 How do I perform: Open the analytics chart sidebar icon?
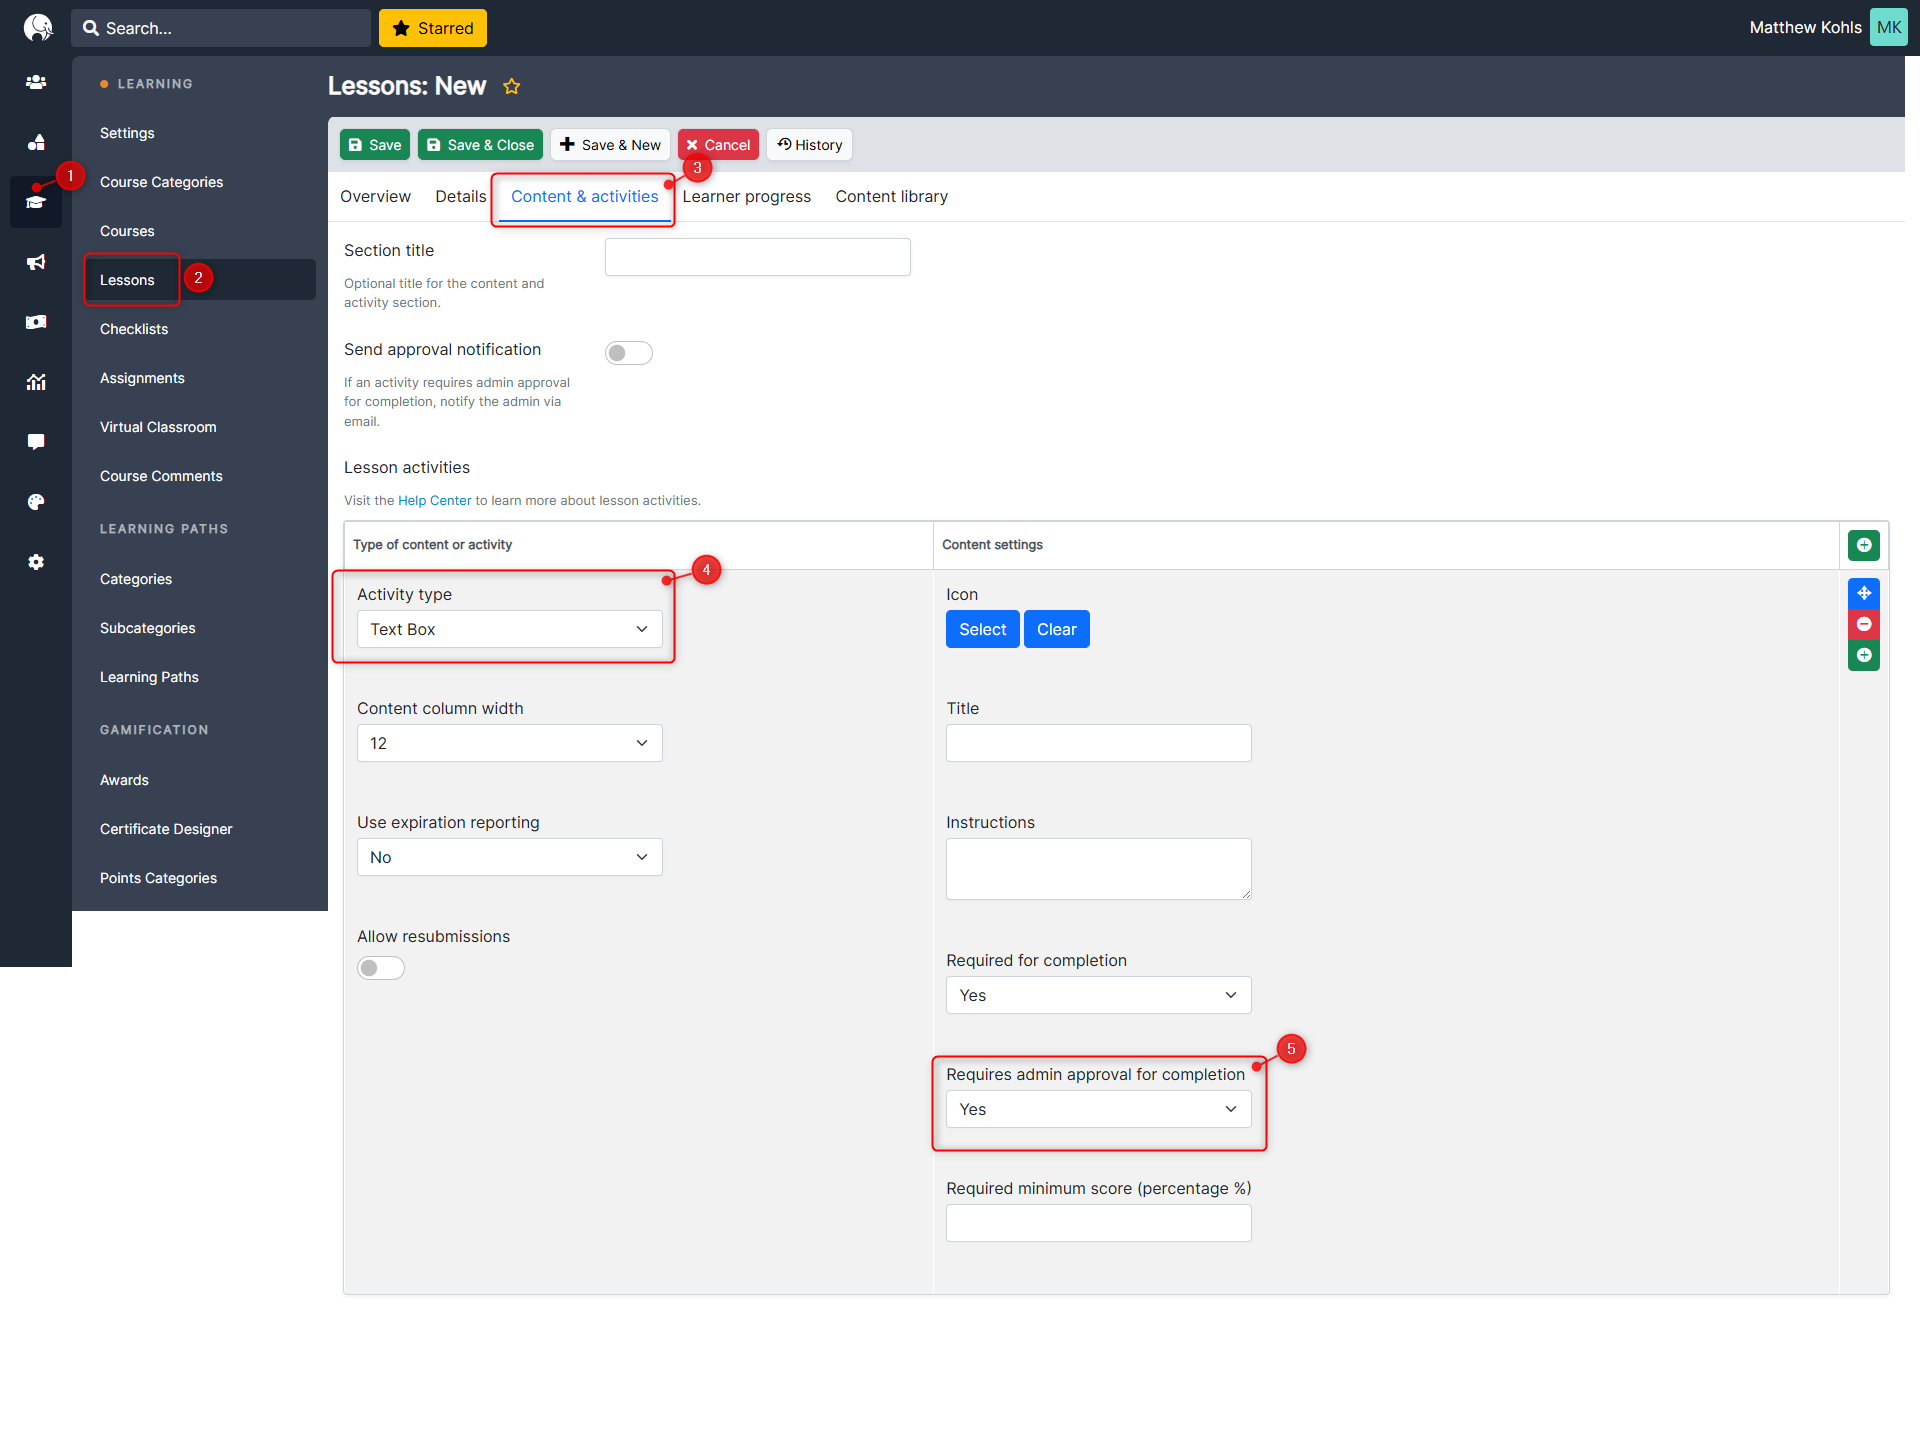pyautogui.click(x=36, y=382)
